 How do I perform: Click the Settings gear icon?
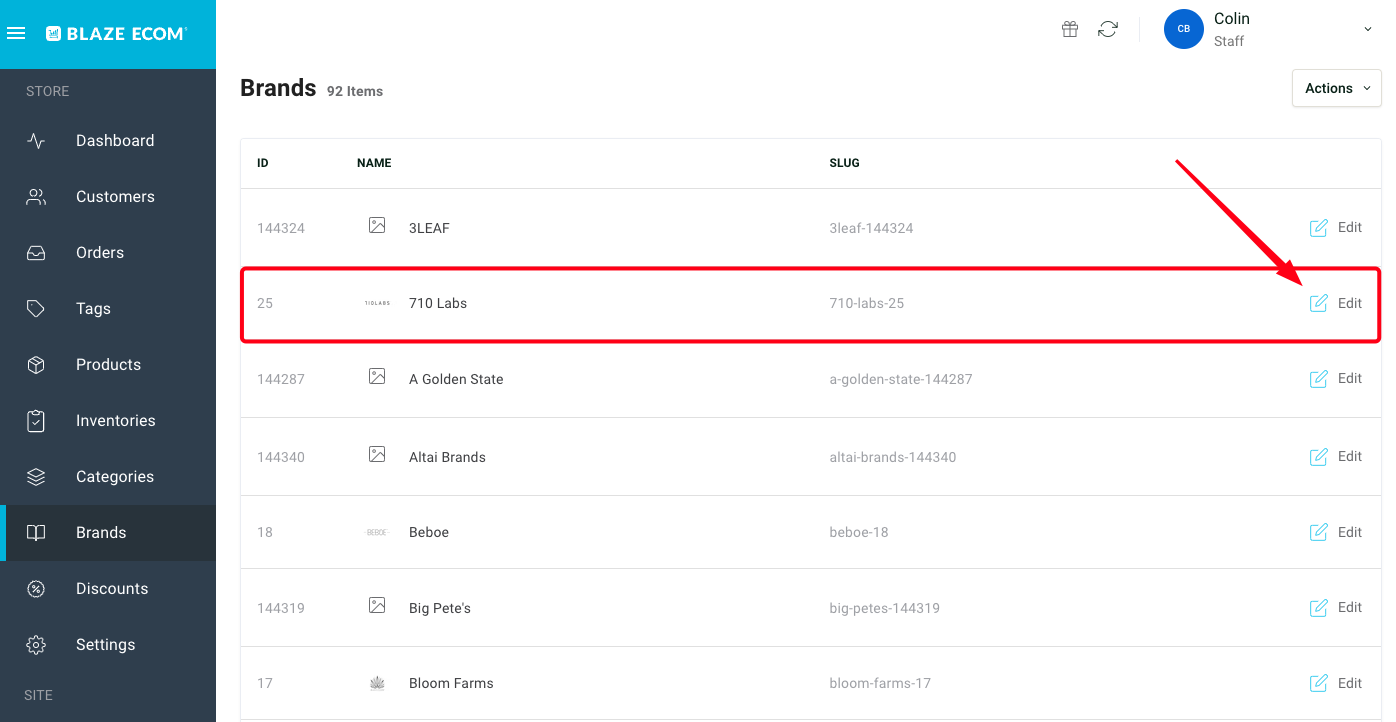(x=36, y=645)
